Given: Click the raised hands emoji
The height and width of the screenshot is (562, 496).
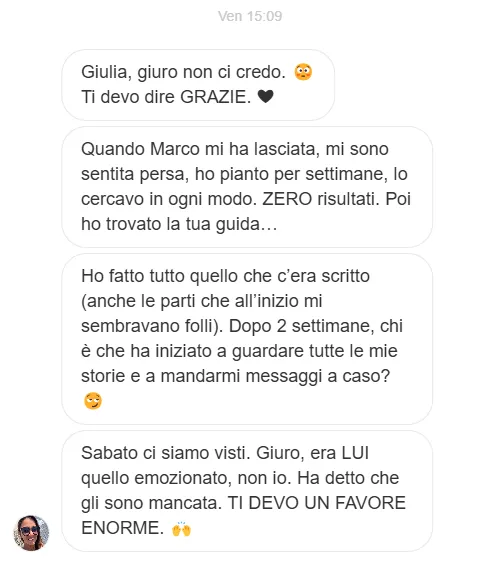Looking at the screenshot, I should [x=181, y=529].
